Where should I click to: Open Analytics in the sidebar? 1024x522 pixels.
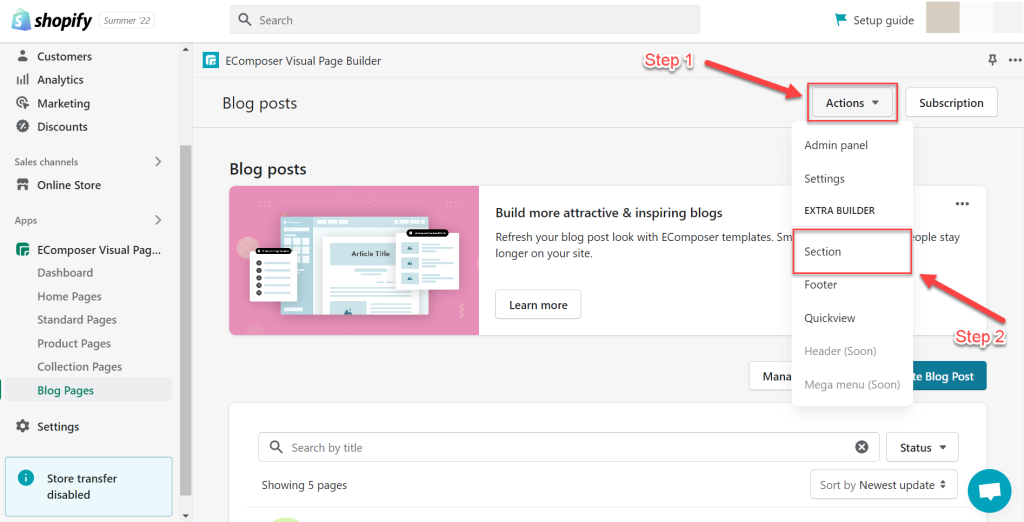click(60, 80)
